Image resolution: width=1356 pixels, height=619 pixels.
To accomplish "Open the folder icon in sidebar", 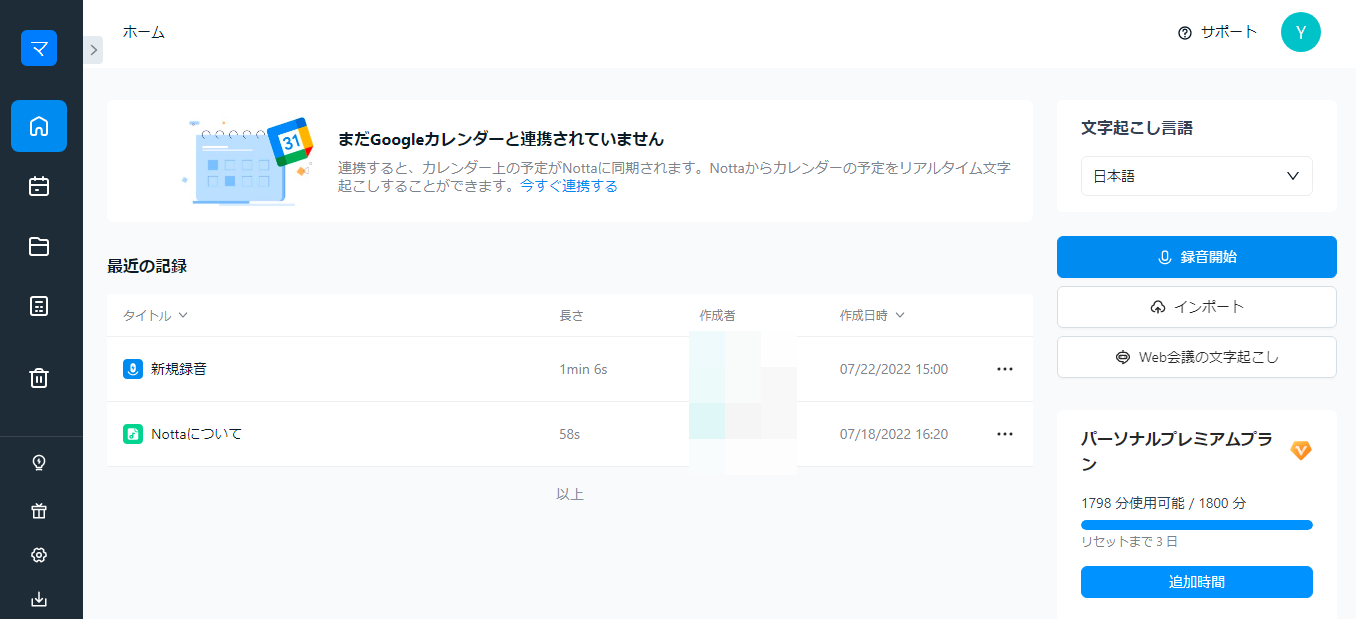I will 39,246.
